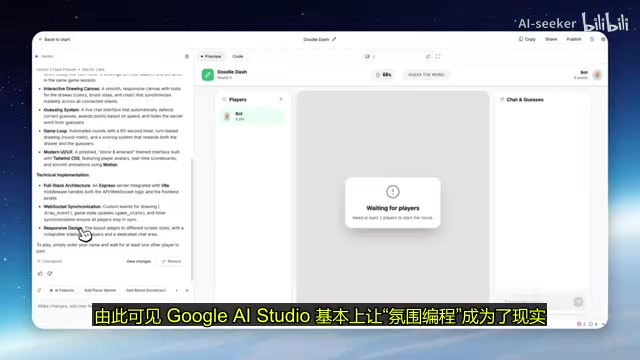Click the thumbs down icon

point(50,273)
